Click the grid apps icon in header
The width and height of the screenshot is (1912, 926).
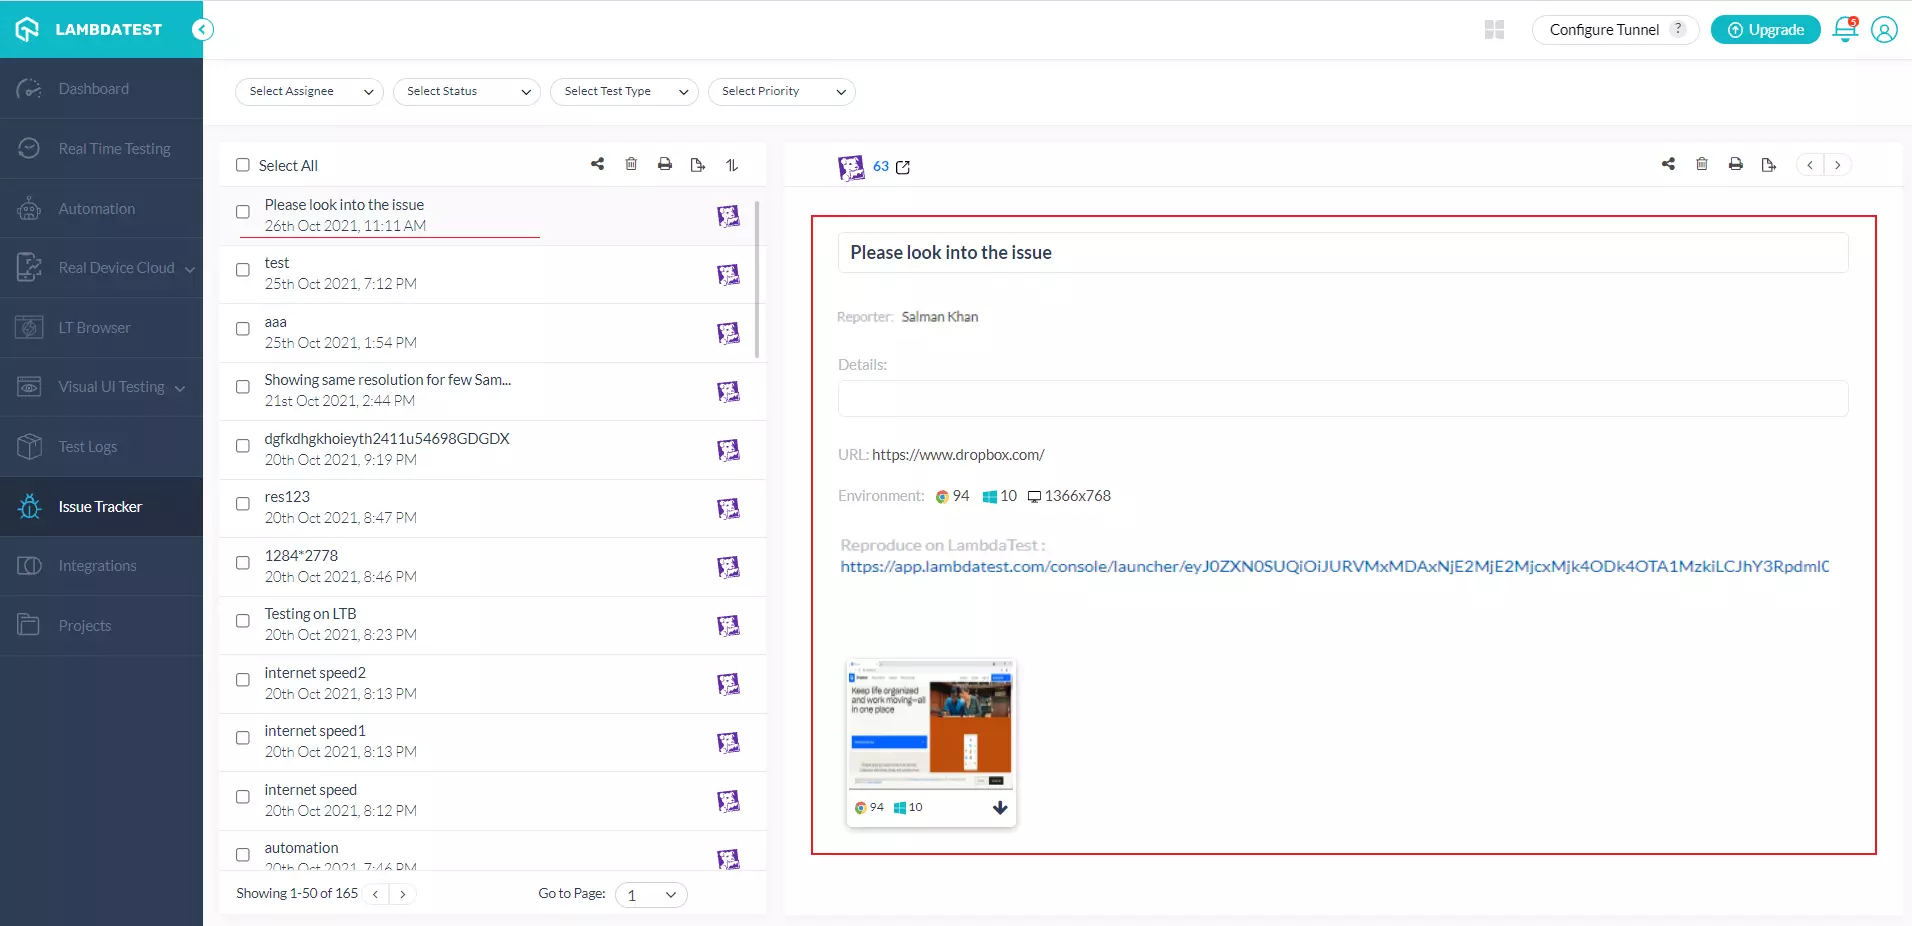[x=1494, y=30]
